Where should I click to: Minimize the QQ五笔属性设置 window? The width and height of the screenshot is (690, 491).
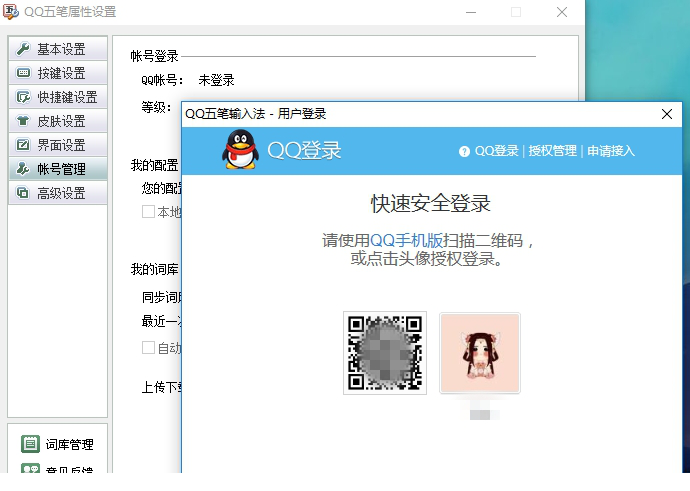pyautogui.click(x=471, y=12)
